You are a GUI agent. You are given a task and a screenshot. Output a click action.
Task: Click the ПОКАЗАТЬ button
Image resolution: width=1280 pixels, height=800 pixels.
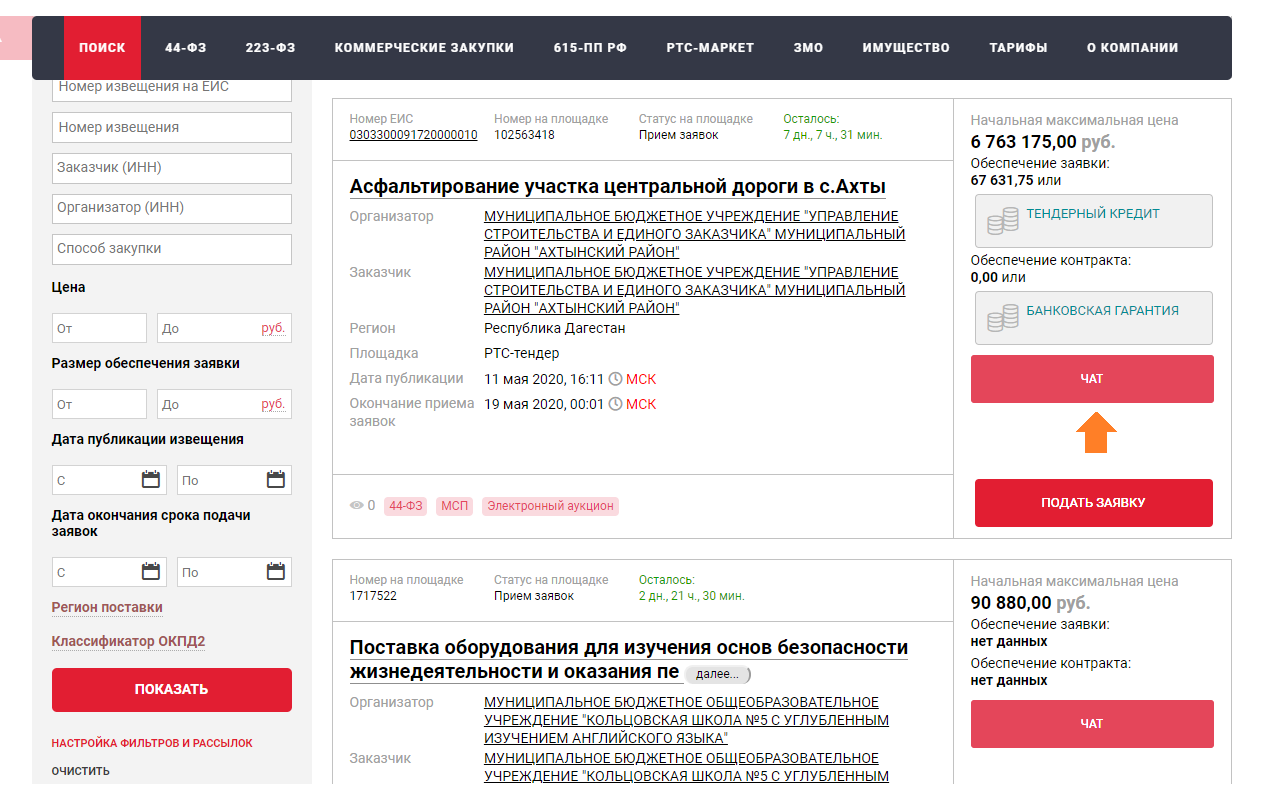172,689
